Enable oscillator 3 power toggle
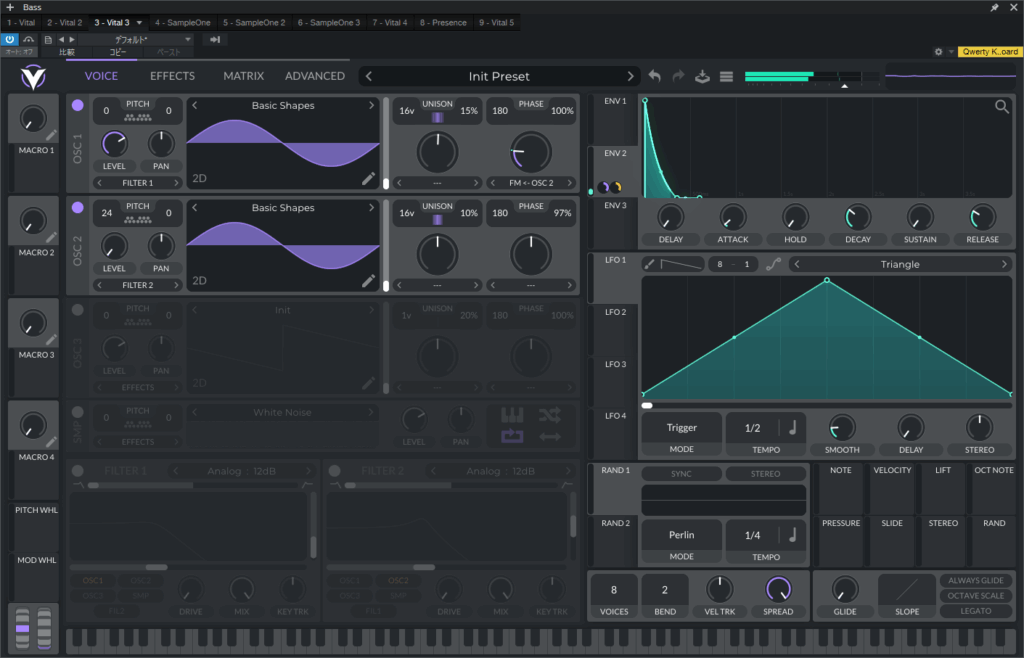The width and height of the screenshot is (1024, 658). (78, 310)
